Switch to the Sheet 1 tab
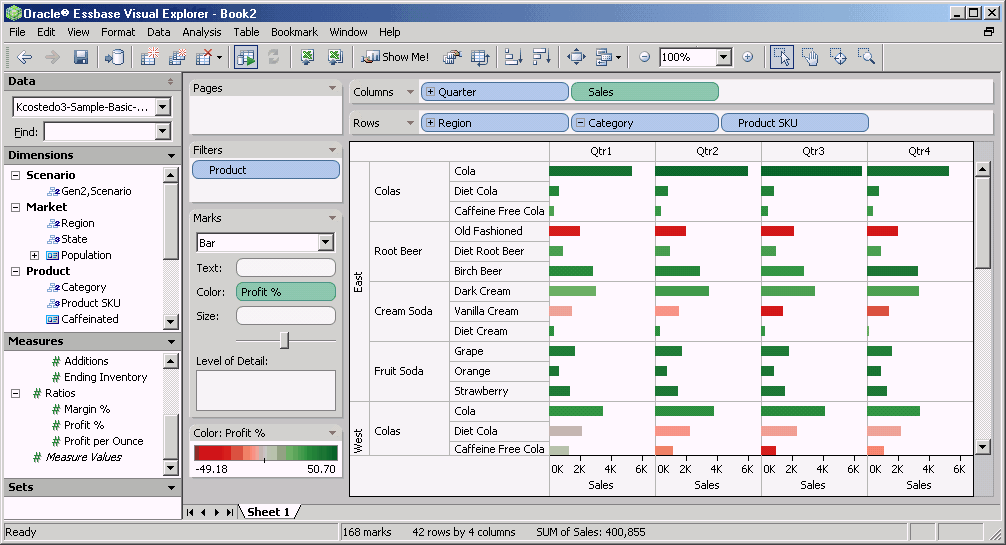The width and height of the screenshot is (1006, 545). point(269,512)
